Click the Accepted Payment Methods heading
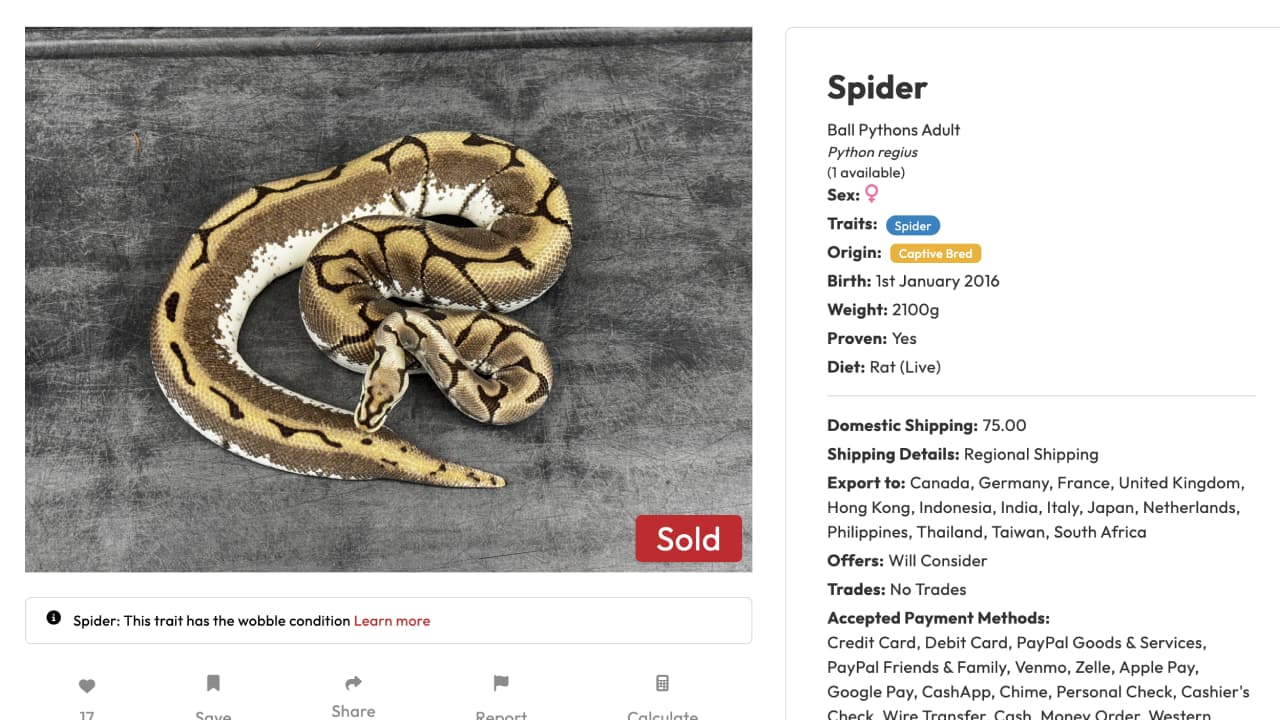The height and width of the screenshot is (720, 1280). tap(938, 618)
